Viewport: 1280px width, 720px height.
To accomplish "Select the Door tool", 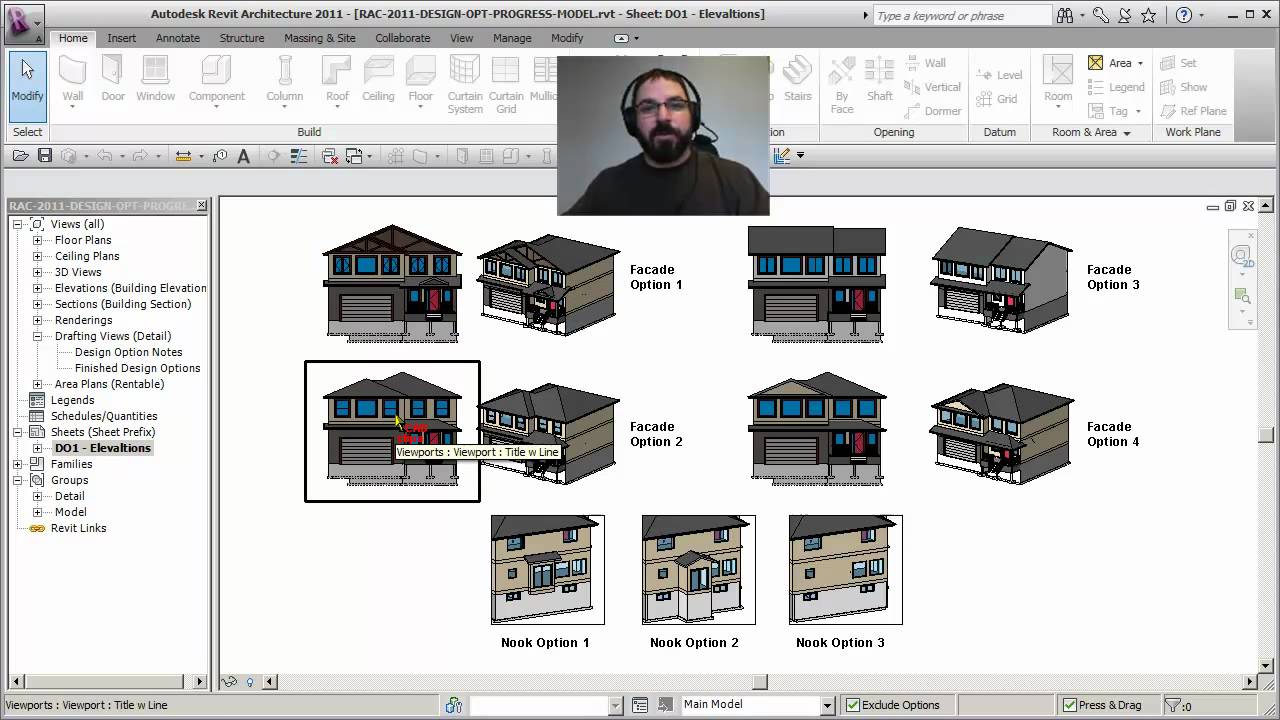I will point(112,80).
